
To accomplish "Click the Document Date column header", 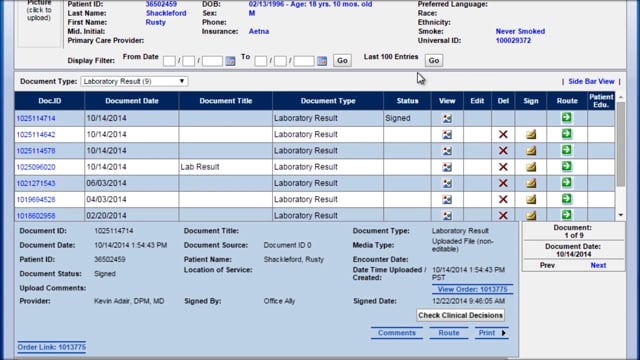I will pos(131,101).
